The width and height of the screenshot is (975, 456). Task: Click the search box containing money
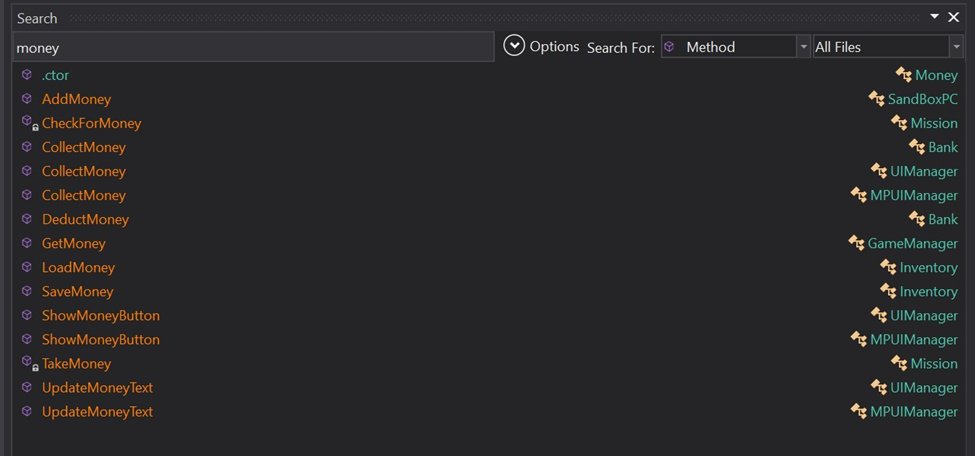[254, 48]
